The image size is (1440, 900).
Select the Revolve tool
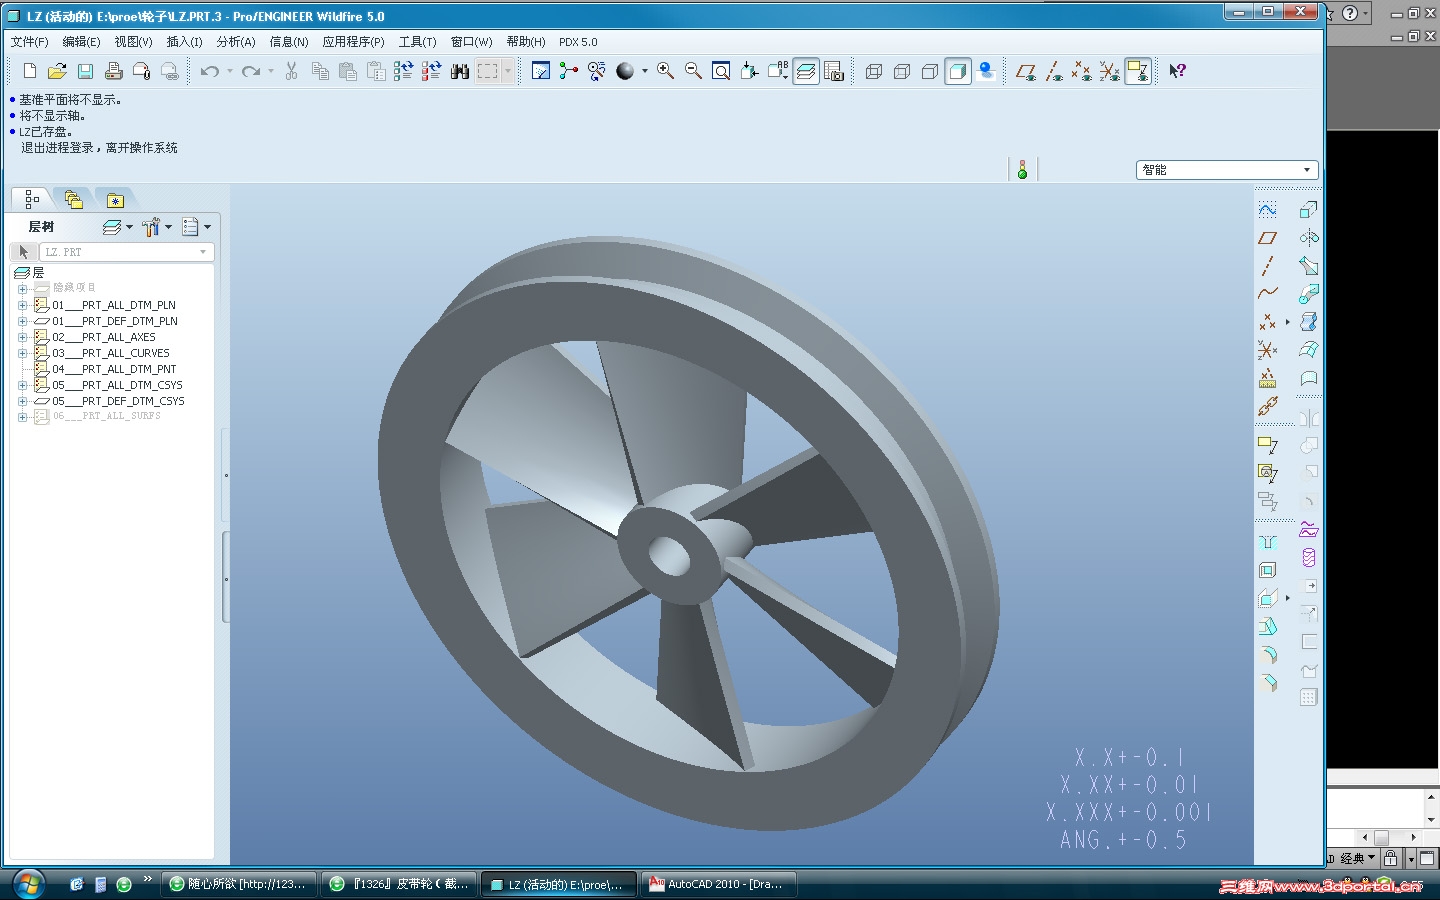[x=1308, y=238]
